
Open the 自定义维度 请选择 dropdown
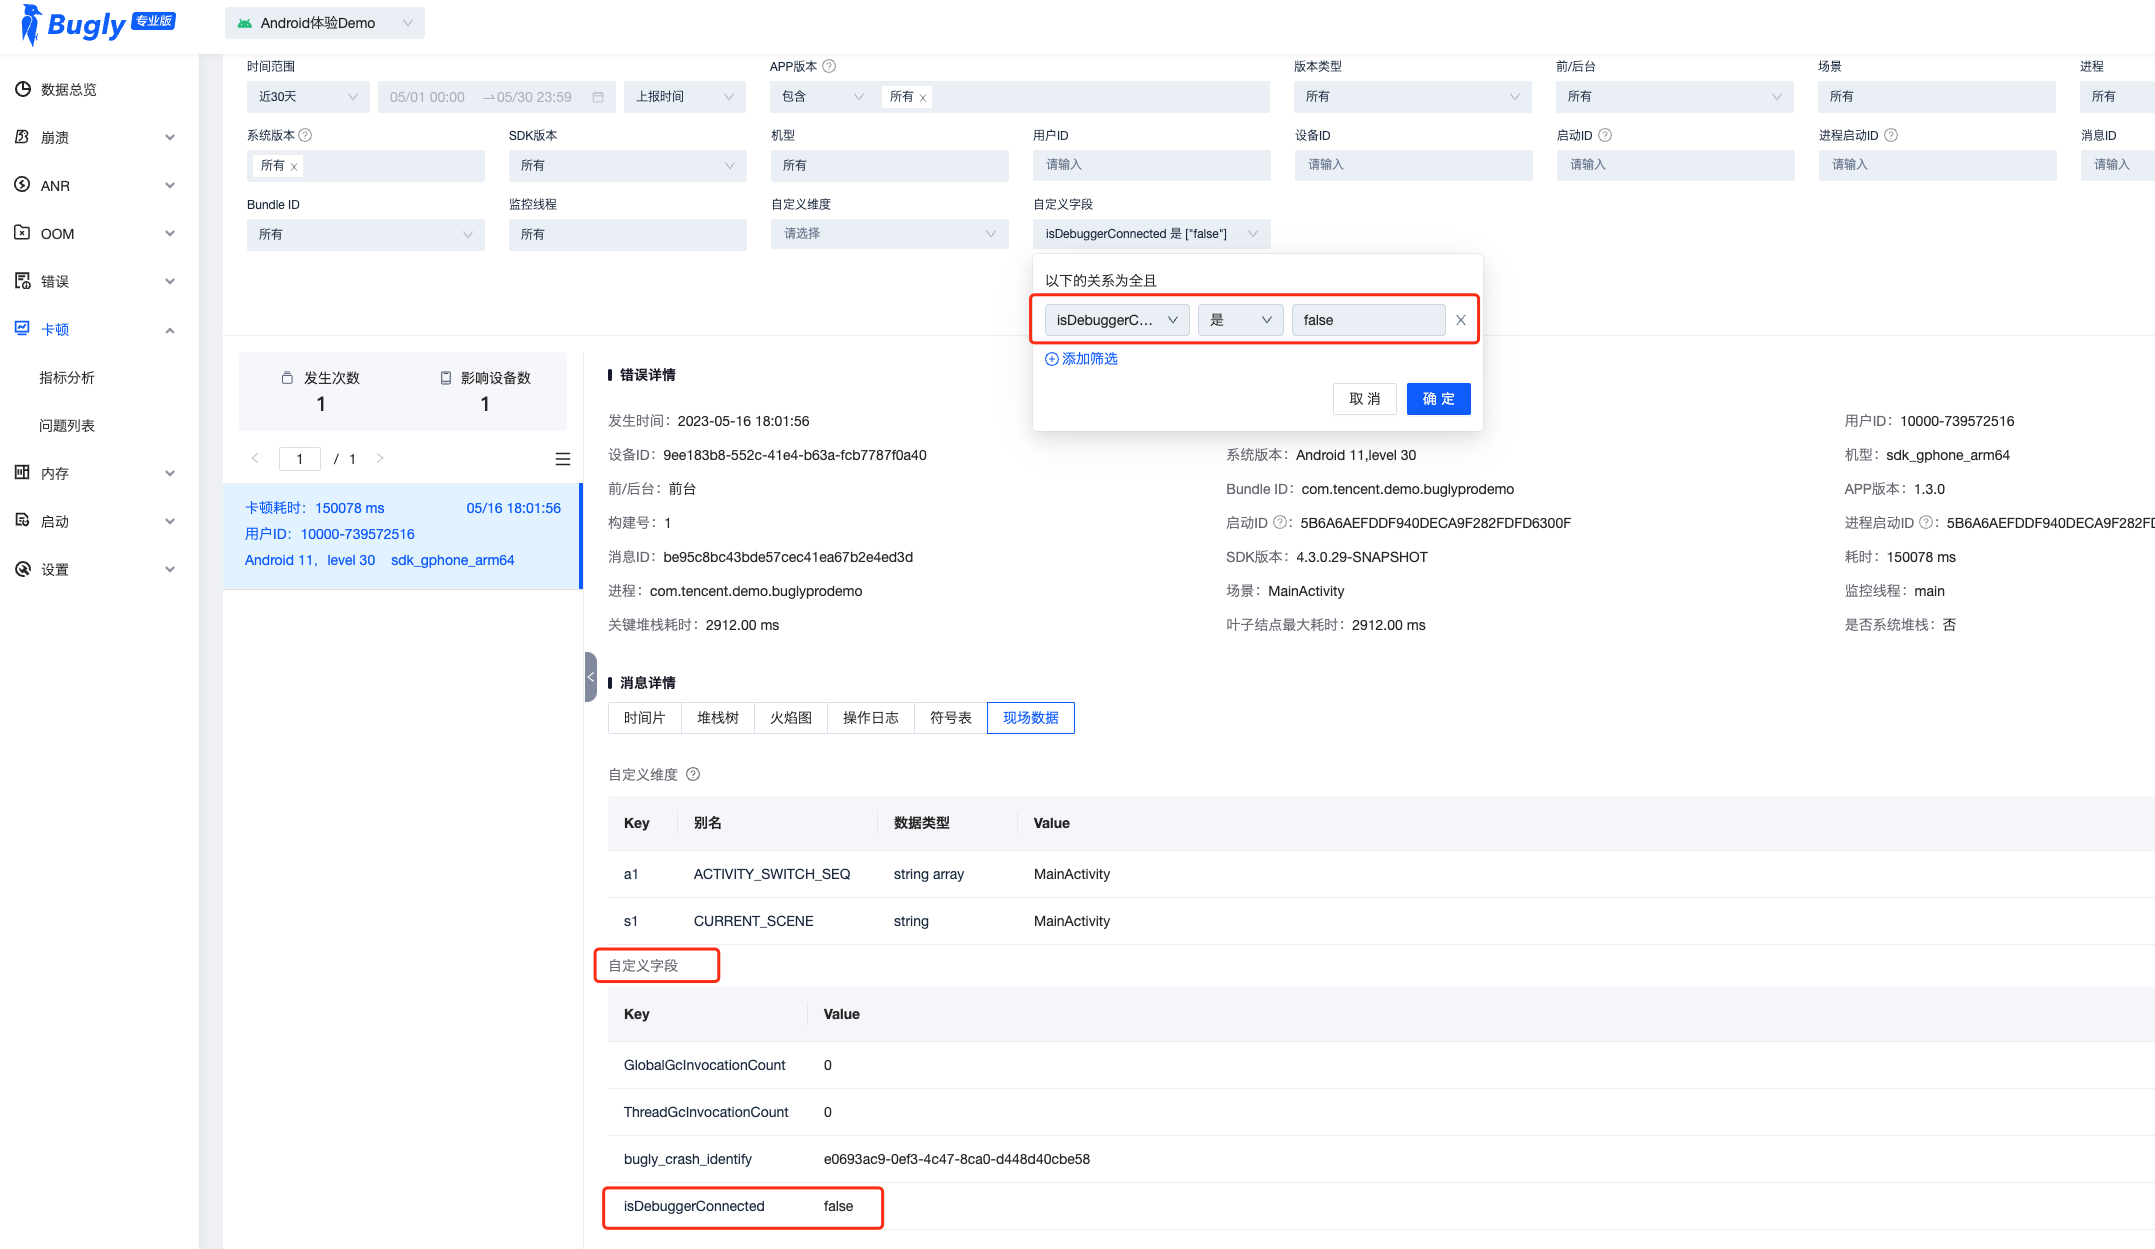[890, 234]
